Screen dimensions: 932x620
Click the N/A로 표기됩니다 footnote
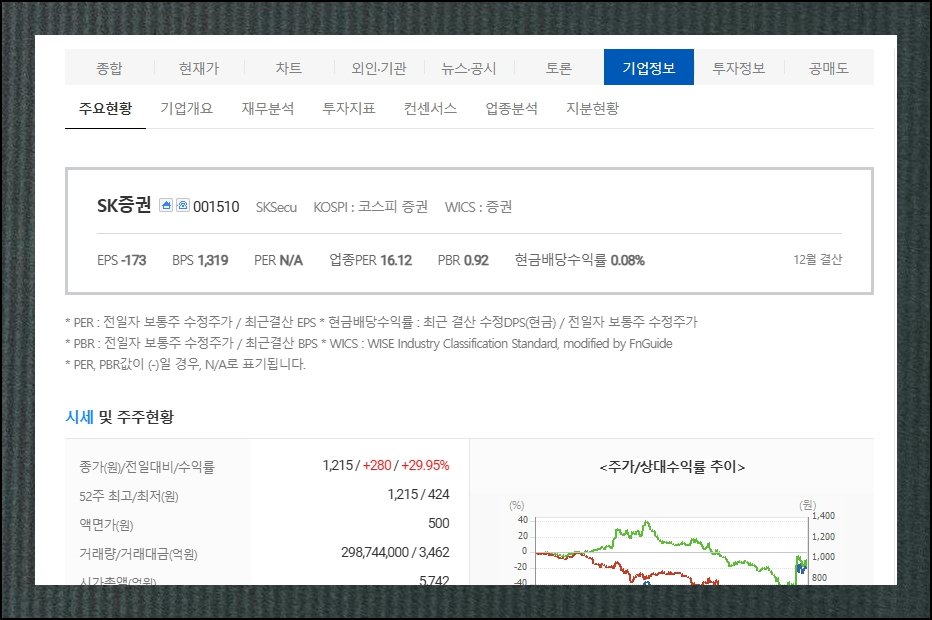click(185, 364)
